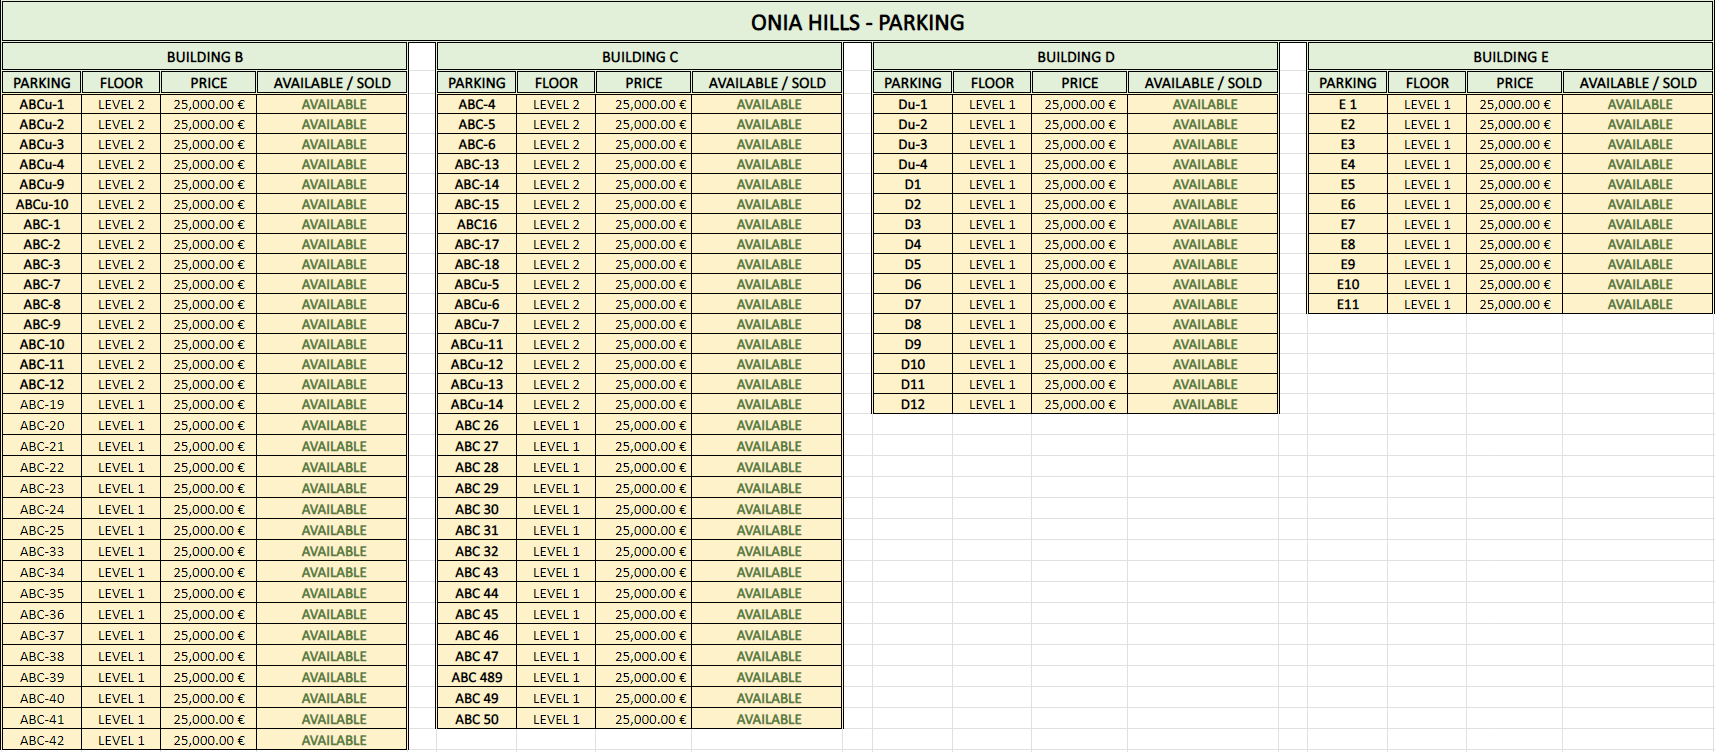Select parking cell ABC 50
The image size is (1715, 752).
[x=477, y=719]
